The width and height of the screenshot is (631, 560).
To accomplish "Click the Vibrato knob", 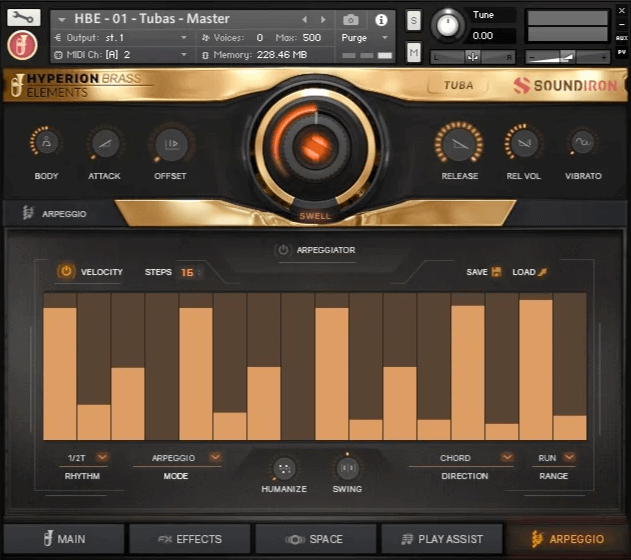I will (x=583, y=145).
